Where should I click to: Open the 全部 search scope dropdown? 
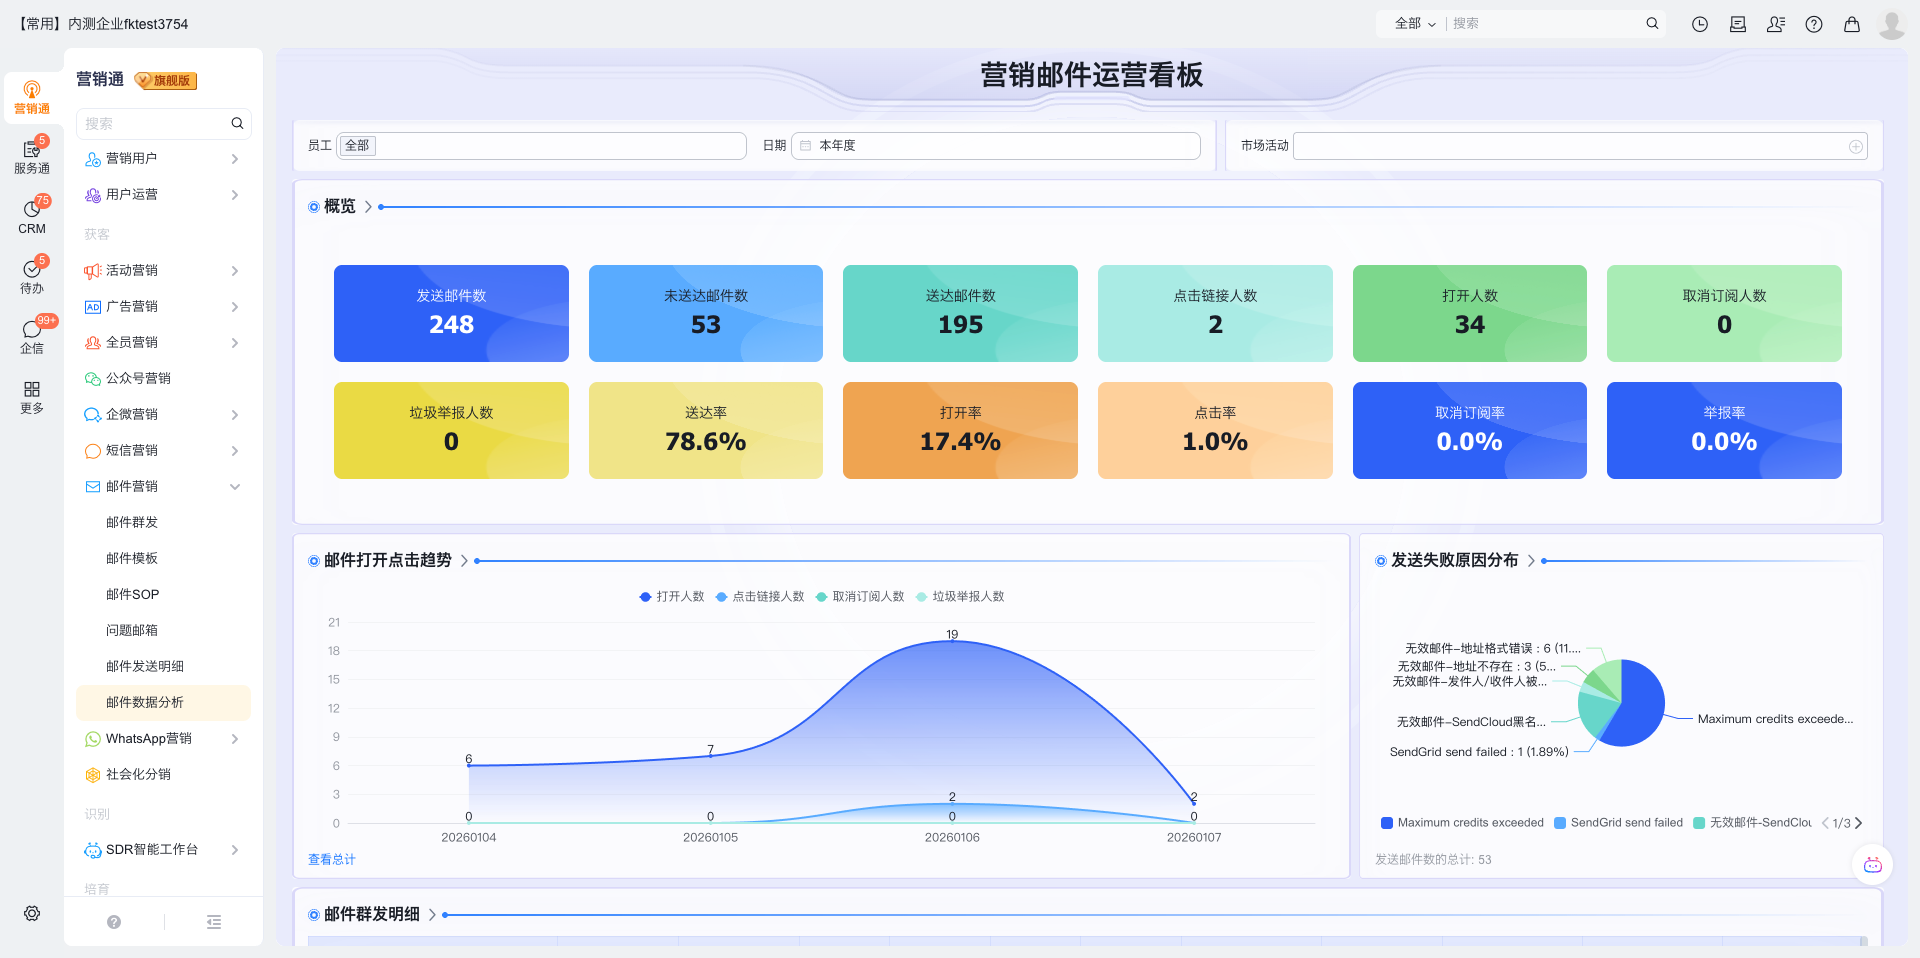(x=1415, y=24)
